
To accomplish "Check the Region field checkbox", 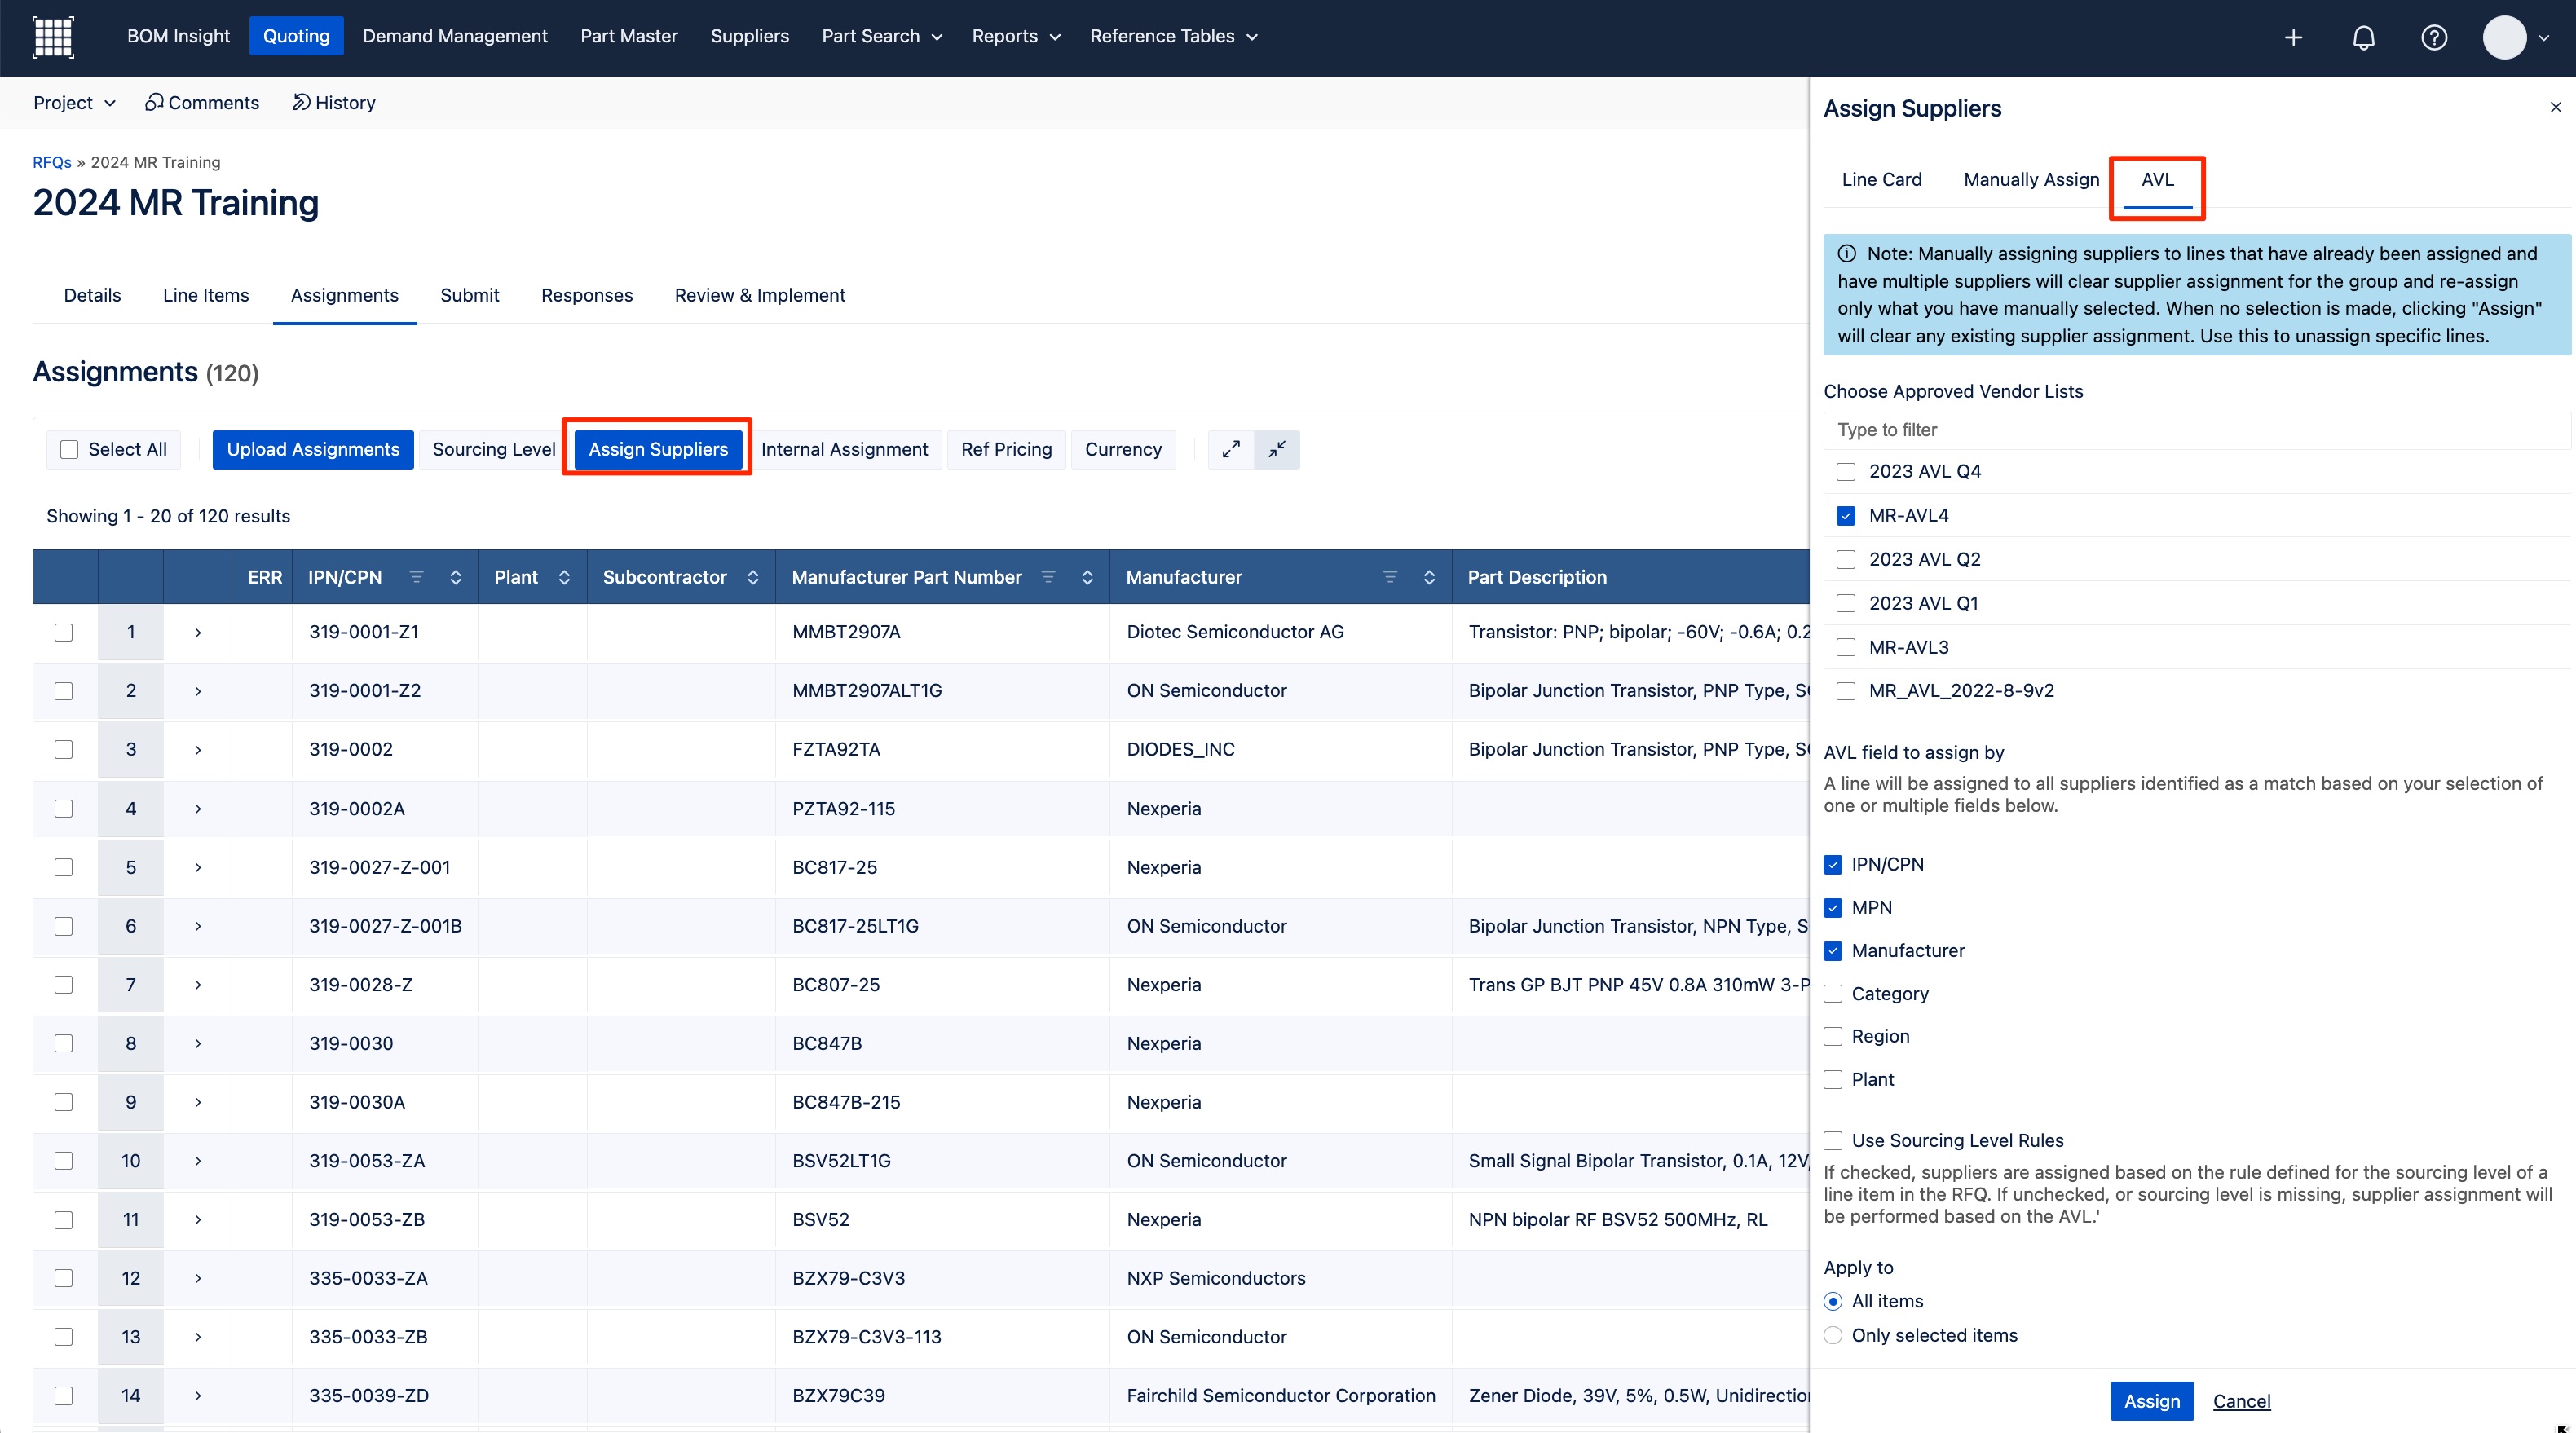I will 1833,1036.
